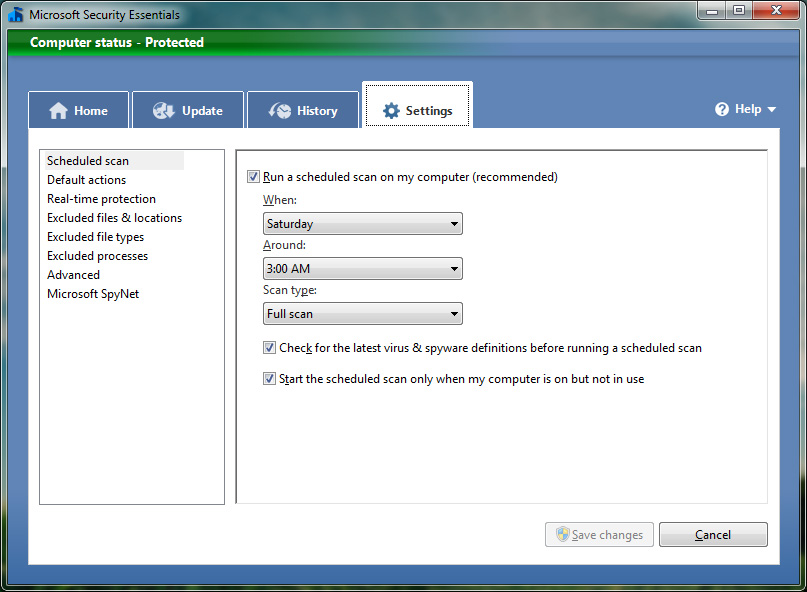Image resolution: width=807 pixels, height=592 pixels.
Task: Select Default actions in settings list
Action: (86, 180)
